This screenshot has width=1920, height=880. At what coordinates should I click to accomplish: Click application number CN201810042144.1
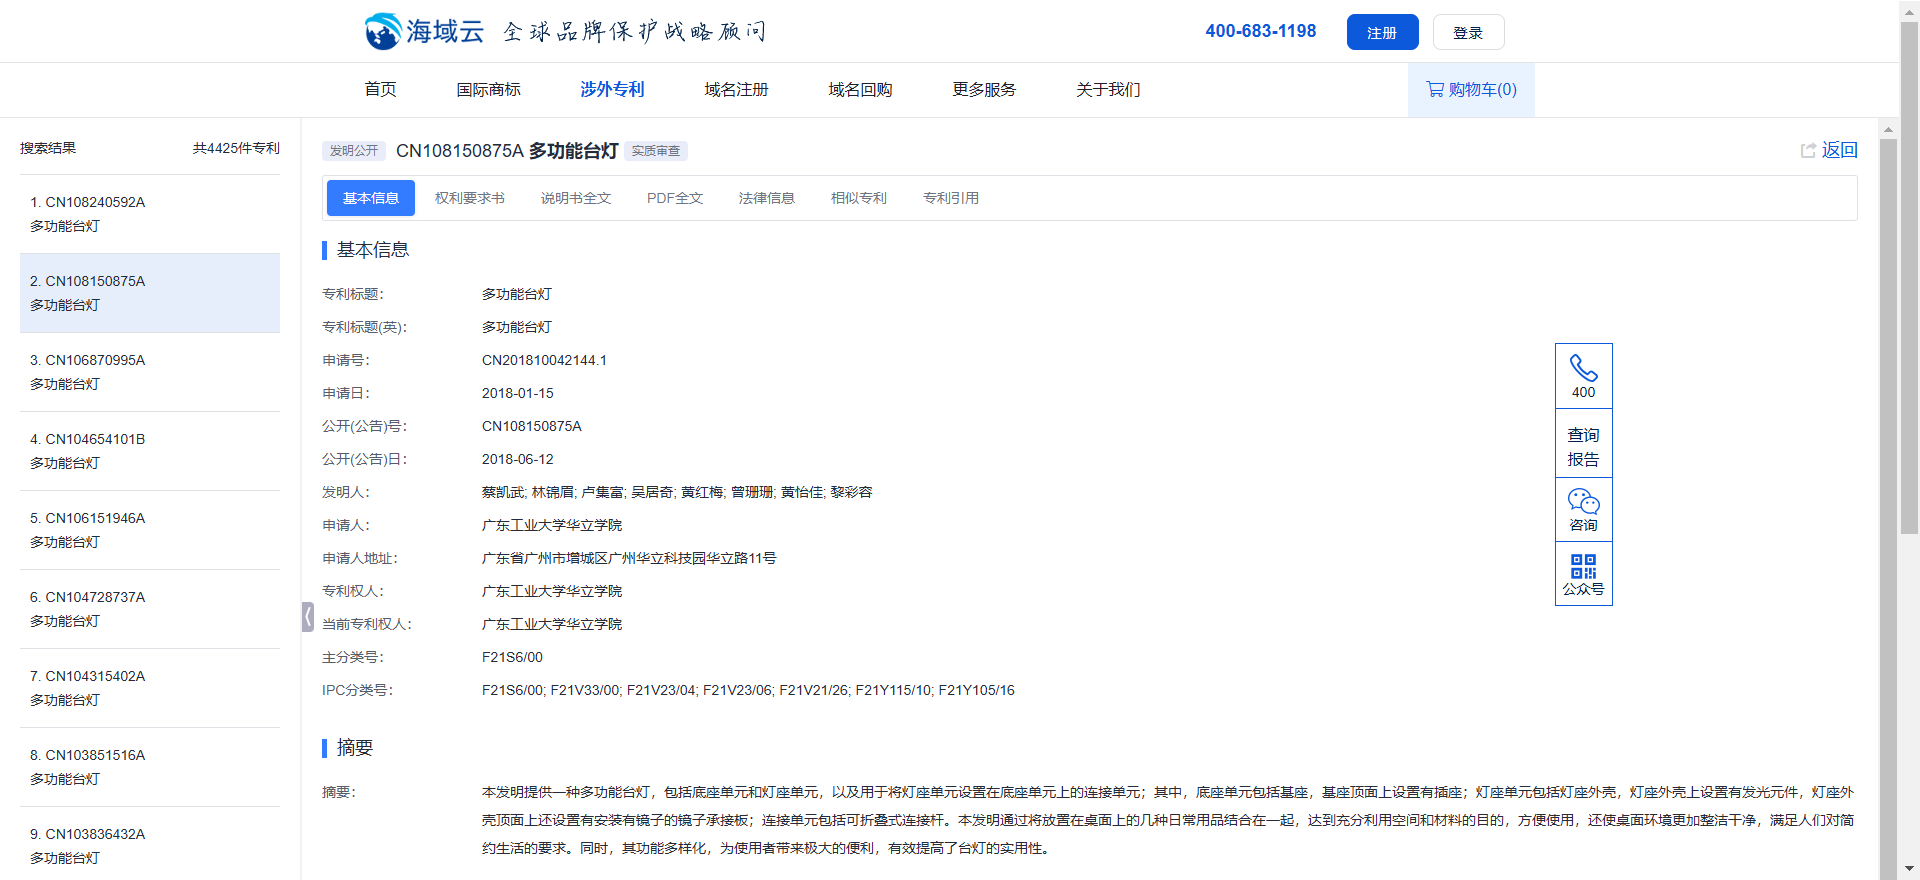pos(544,360)
